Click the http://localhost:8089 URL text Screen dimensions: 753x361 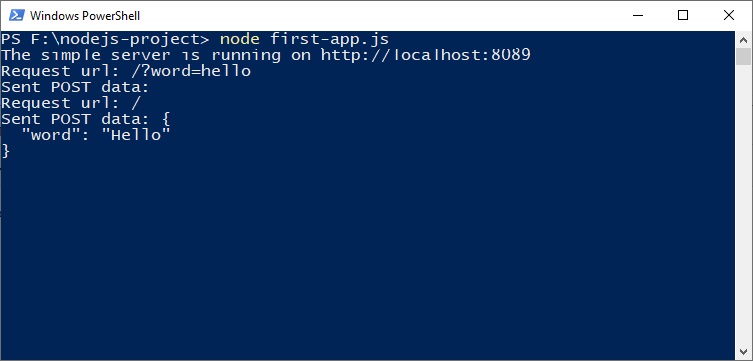click(x=425, y=55)
